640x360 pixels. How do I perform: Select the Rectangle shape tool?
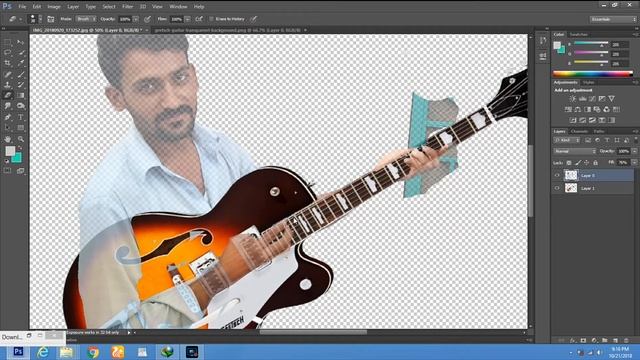[21, 128]
